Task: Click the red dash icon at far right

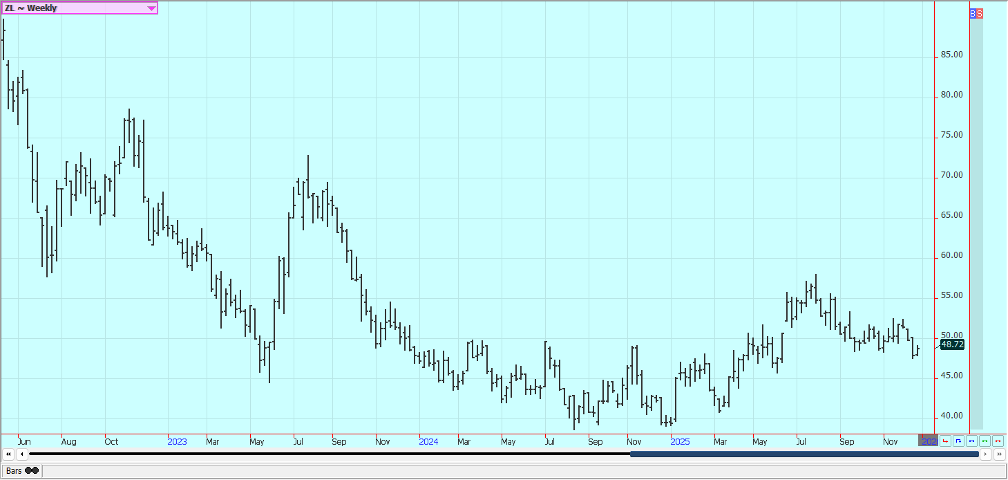Action: tap(997, 440)
